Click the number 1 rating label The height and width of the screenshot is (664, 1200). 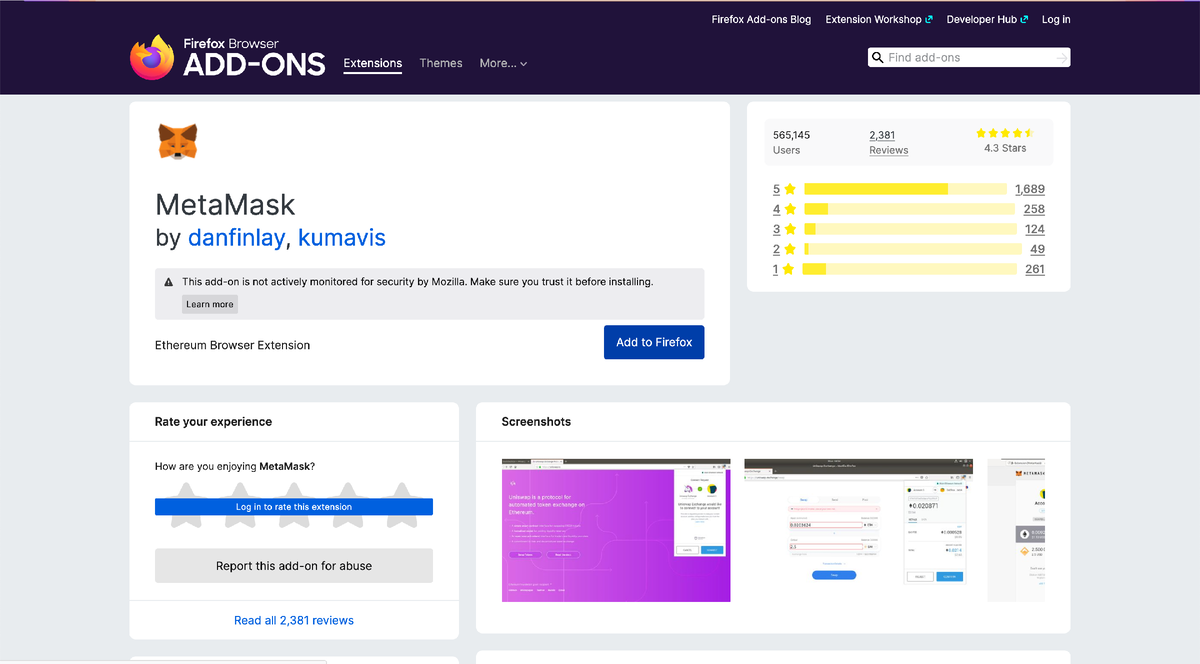coord(776,269)
